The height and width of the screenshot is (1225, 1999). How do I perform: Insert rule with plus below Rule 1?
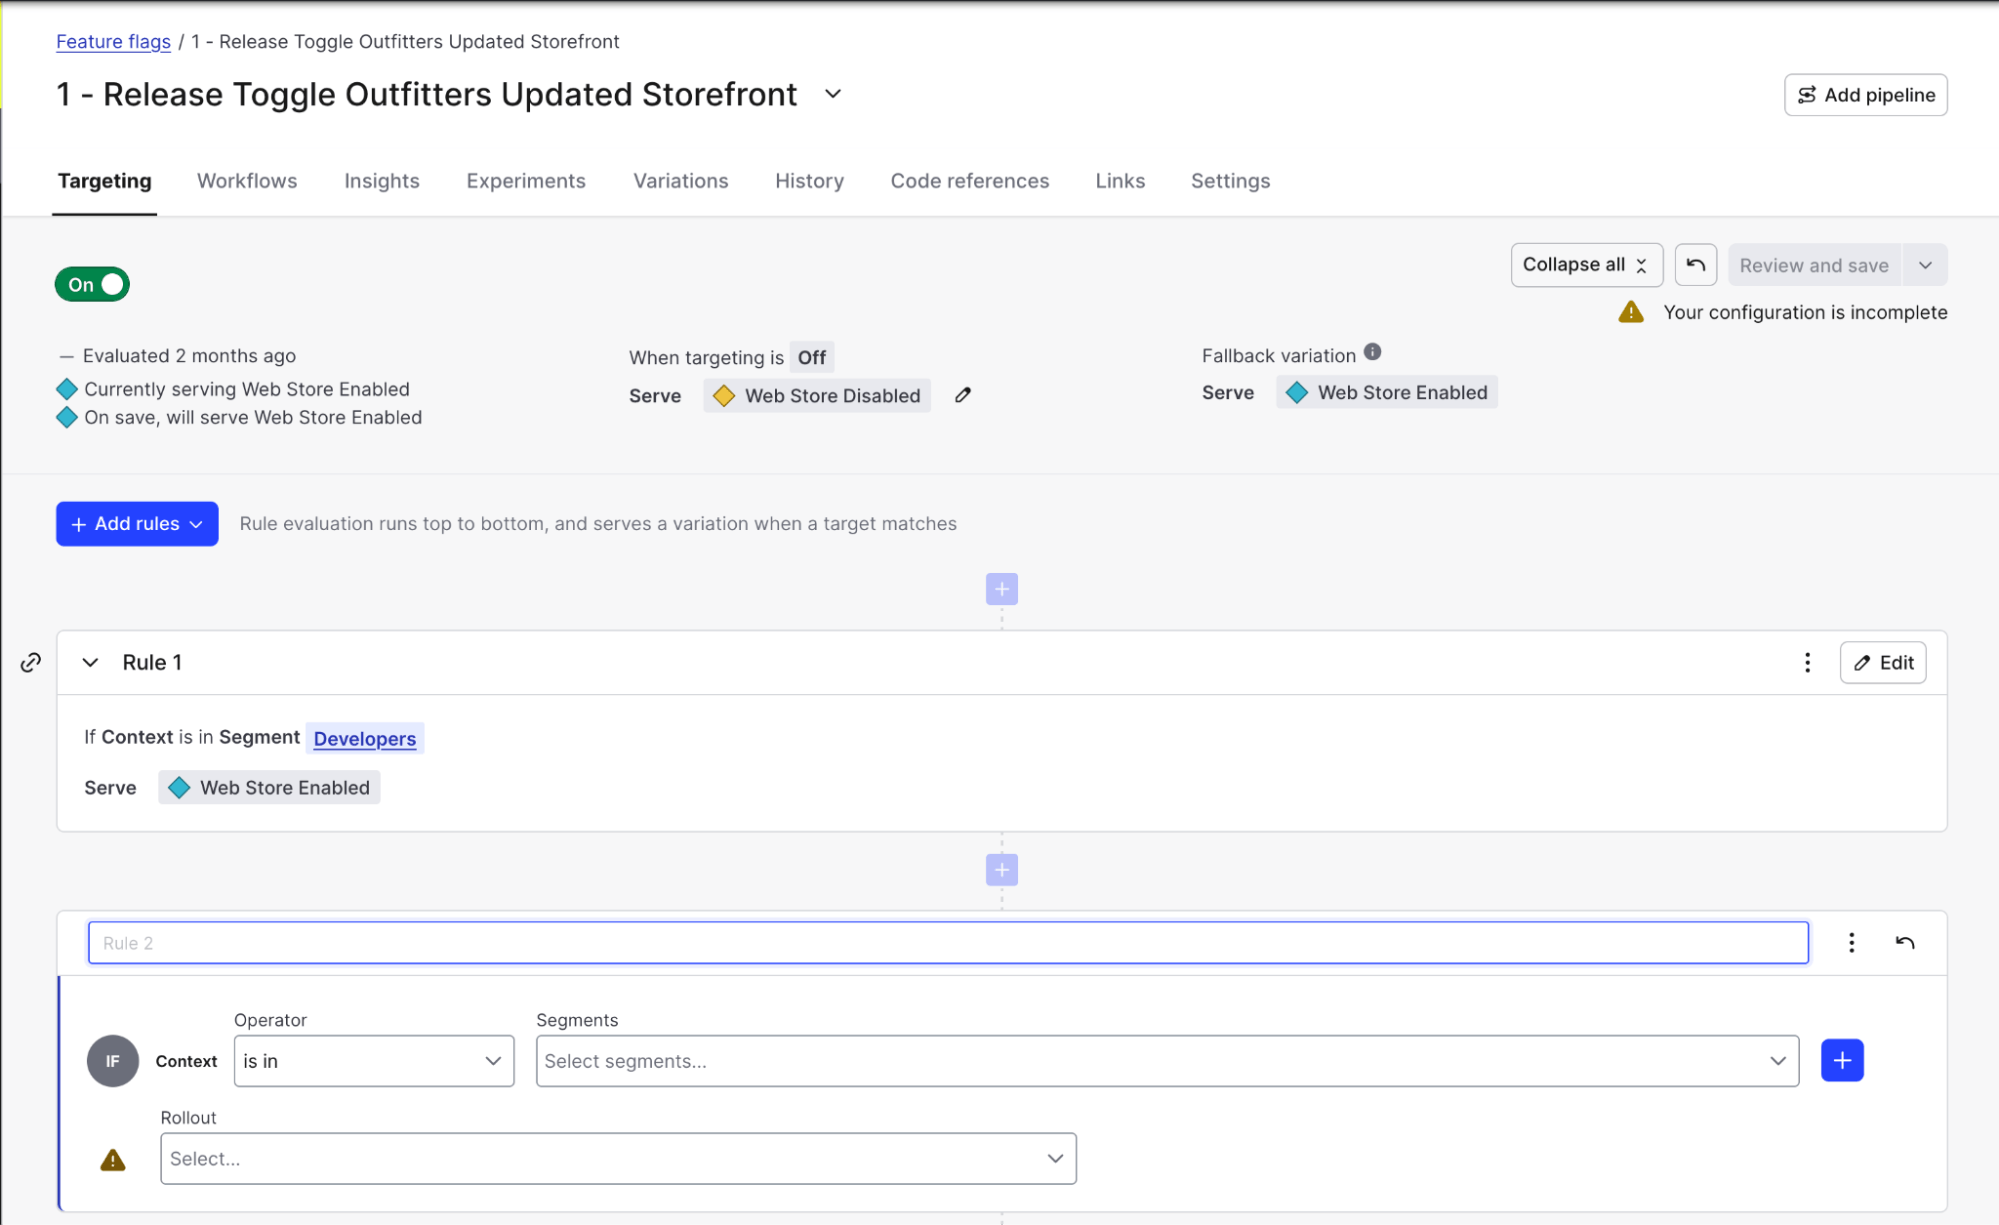[x=1001, y=870]
